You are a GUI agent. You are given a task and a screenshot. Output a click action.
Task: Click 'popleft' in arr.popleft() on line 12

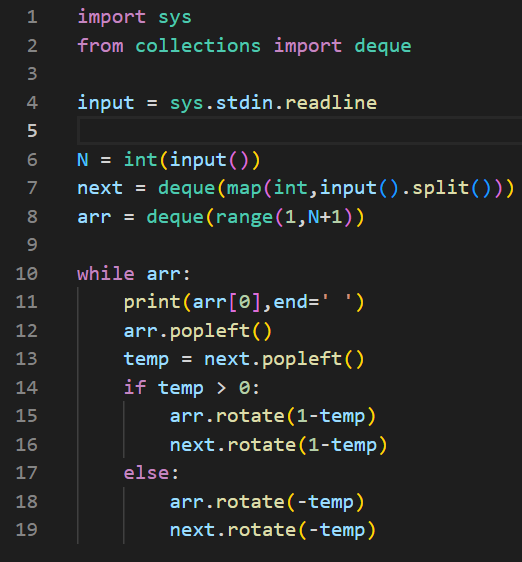pyautogui.click(x=210, y=331)
